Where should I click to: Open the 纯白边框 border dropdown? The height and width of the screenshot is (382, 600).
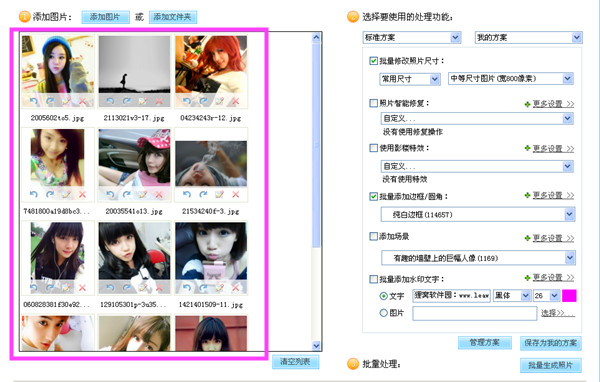pos(478,214)
